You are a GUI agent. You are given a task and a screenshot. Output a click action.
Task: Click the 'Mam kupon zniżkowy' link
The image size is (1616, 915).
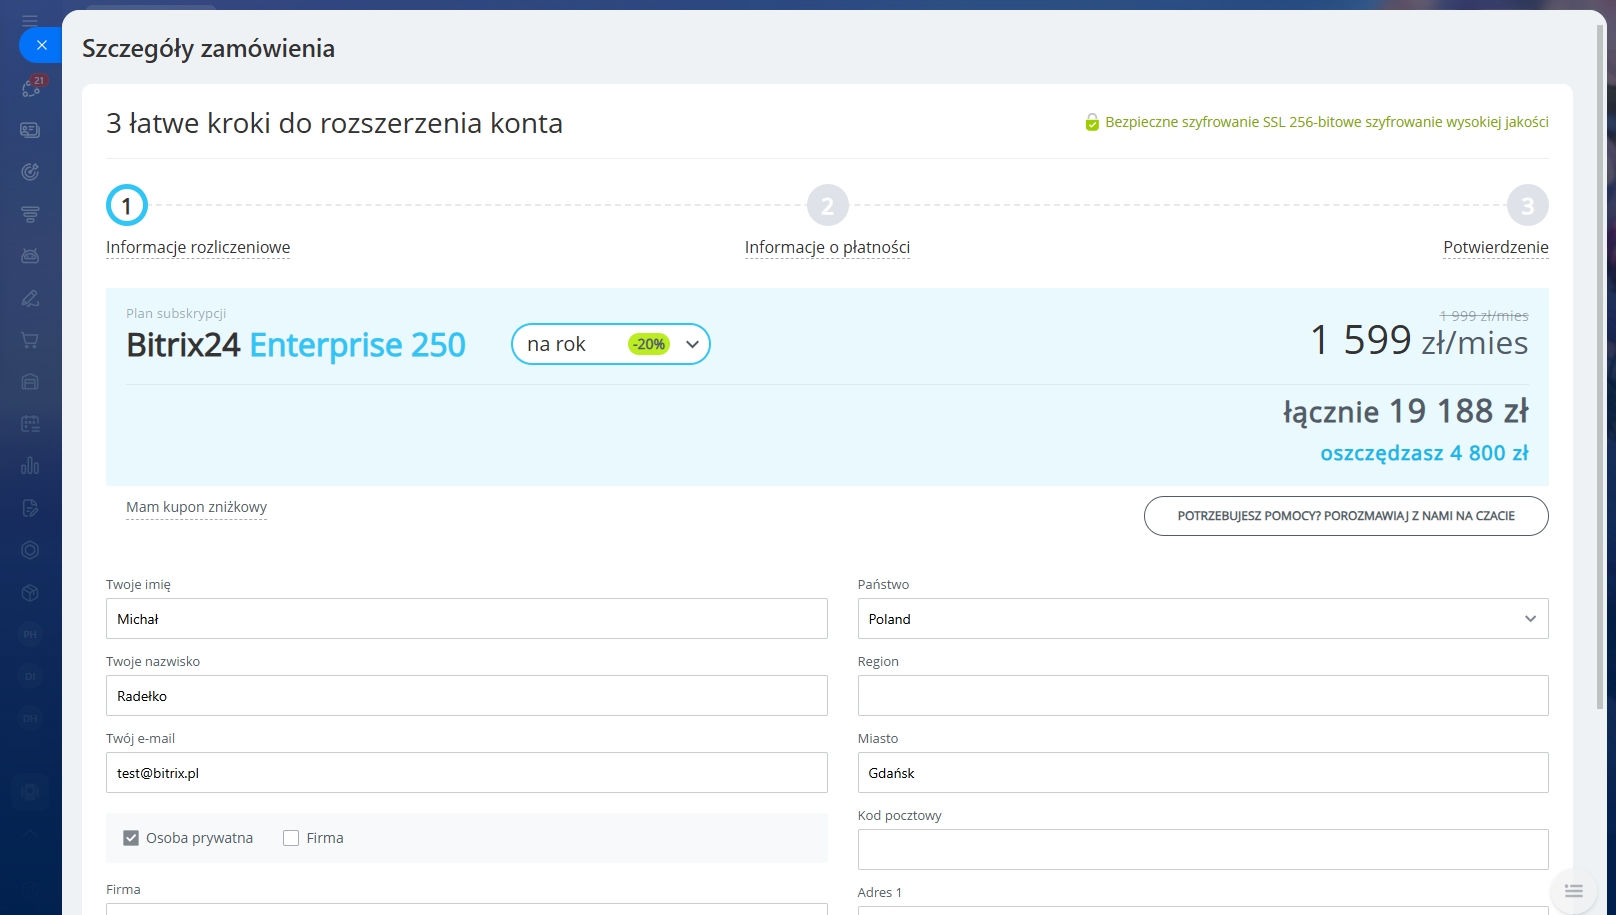[196, 507]
